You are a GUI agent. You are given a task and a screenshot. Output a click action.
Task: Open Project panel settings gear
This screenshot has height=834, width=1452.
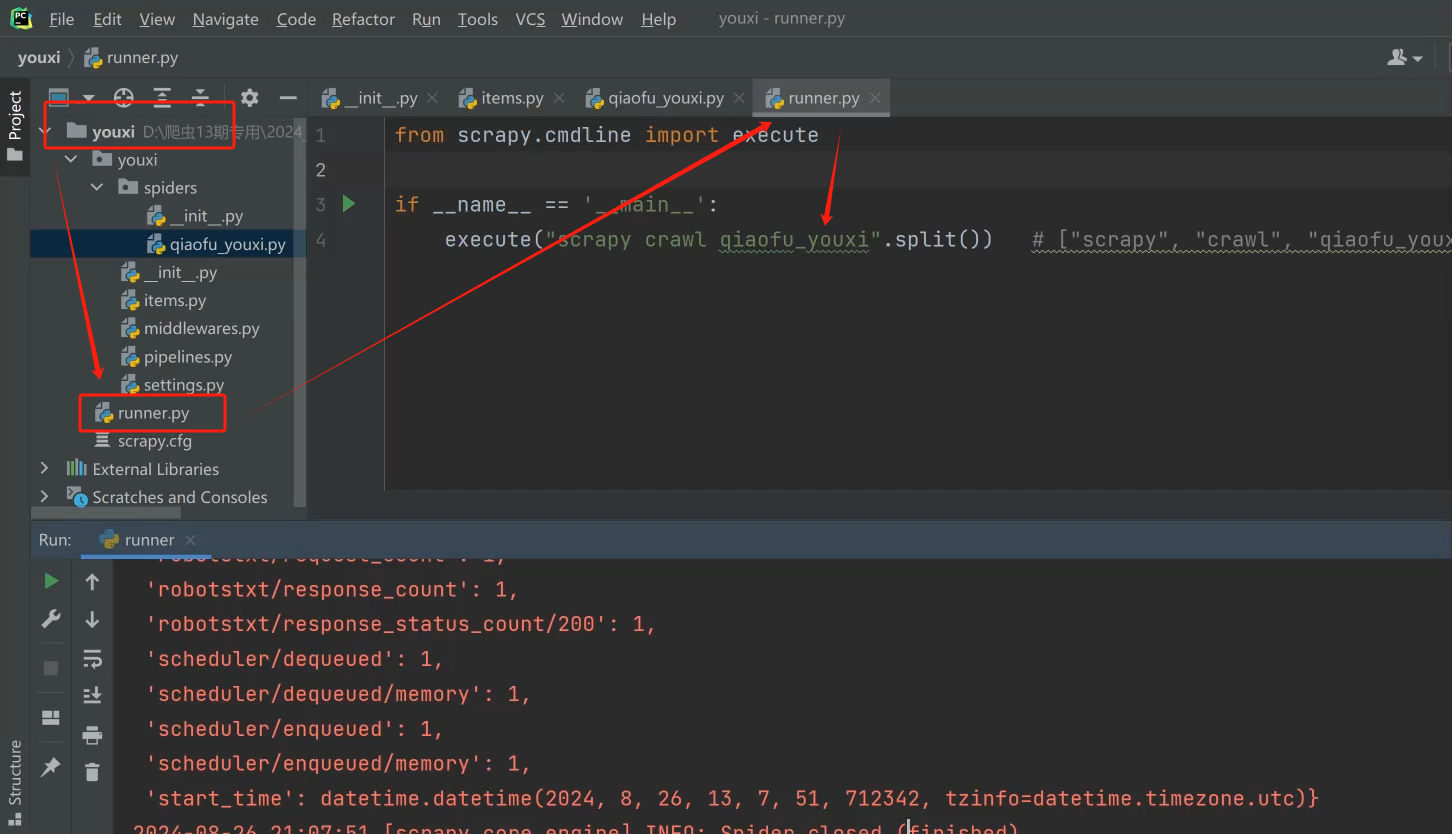click(x=250, y=97)
